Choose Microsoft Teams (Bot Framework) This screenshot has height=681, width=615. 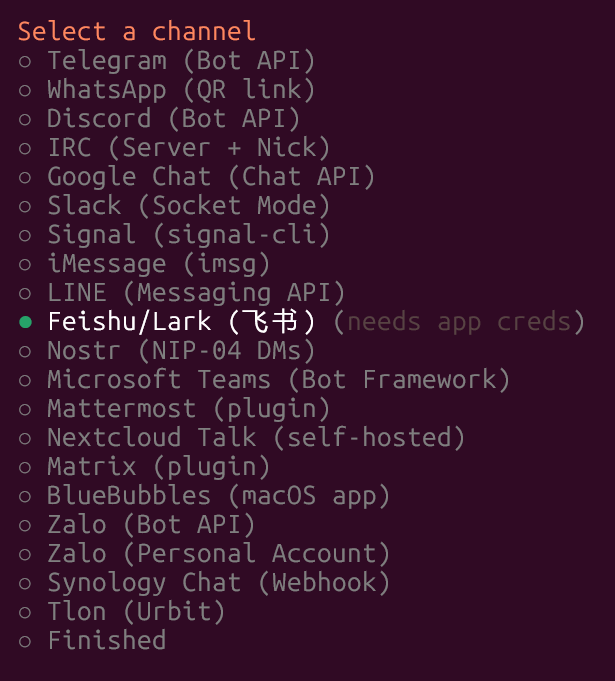(278, 380)
